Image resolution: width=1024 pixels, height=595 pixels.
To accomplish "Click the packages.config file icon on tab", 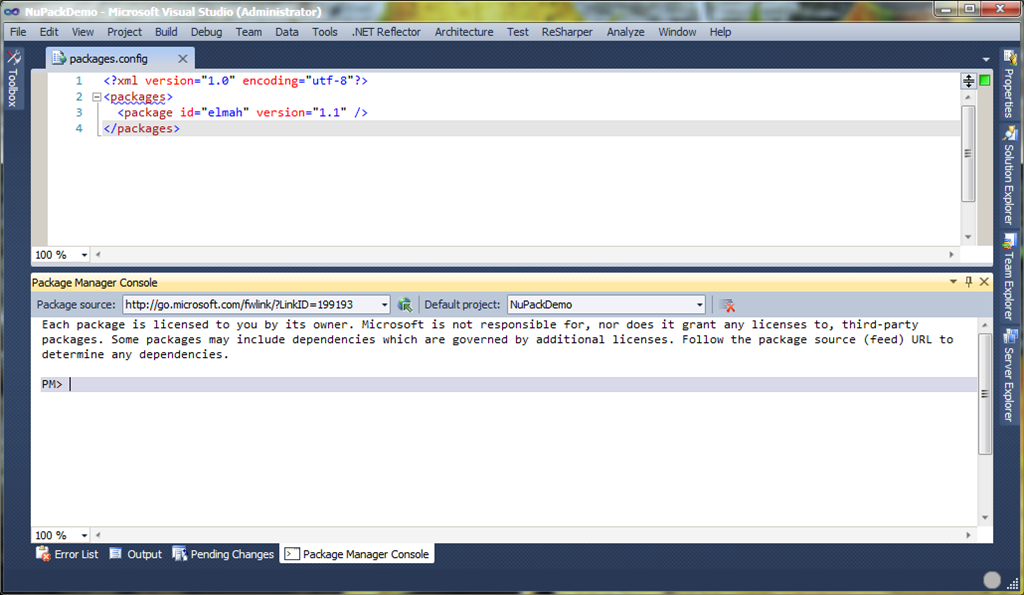I will point(59,58).
